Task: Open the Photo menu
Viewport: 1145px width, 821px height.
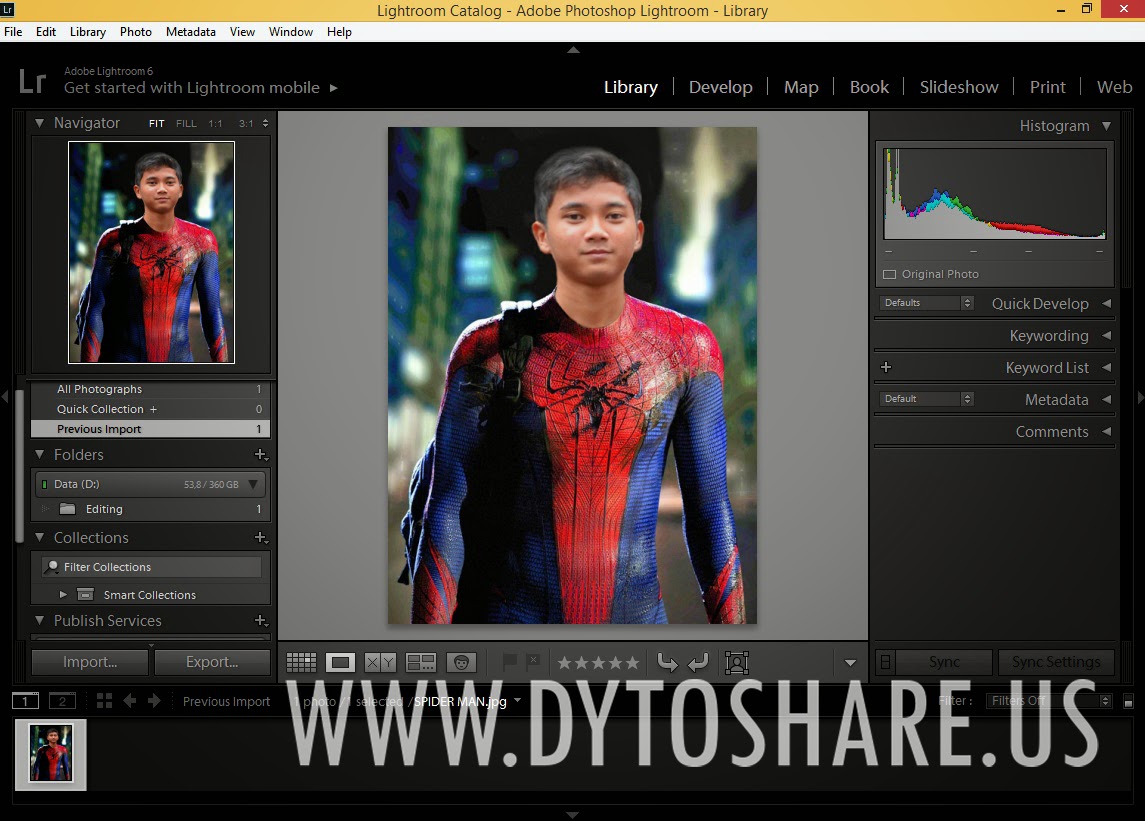Action: point(136,32)
